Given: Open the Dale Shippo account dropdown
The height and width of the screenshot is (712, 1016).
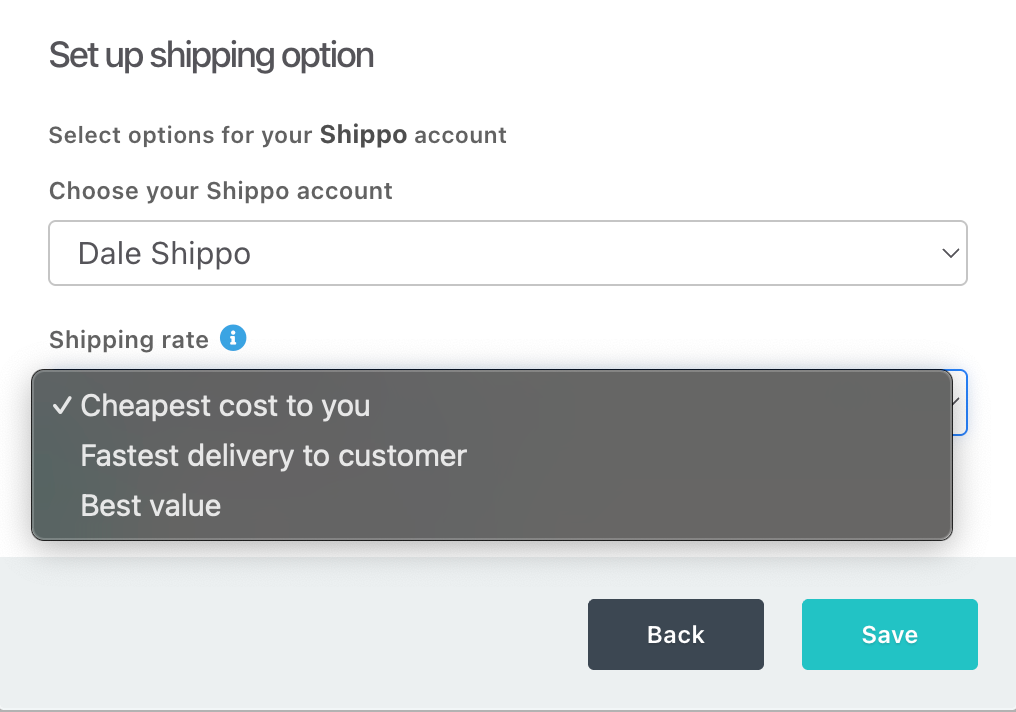Looking at the screenshot, I should click(507, 254).
